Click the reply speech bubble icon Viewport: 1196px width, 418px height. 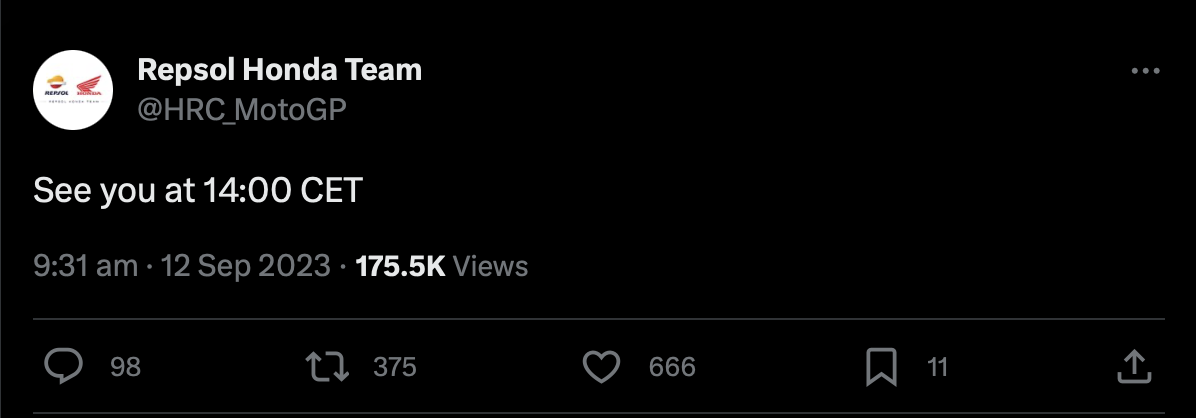pyautogui.click(x=64, y=367)
